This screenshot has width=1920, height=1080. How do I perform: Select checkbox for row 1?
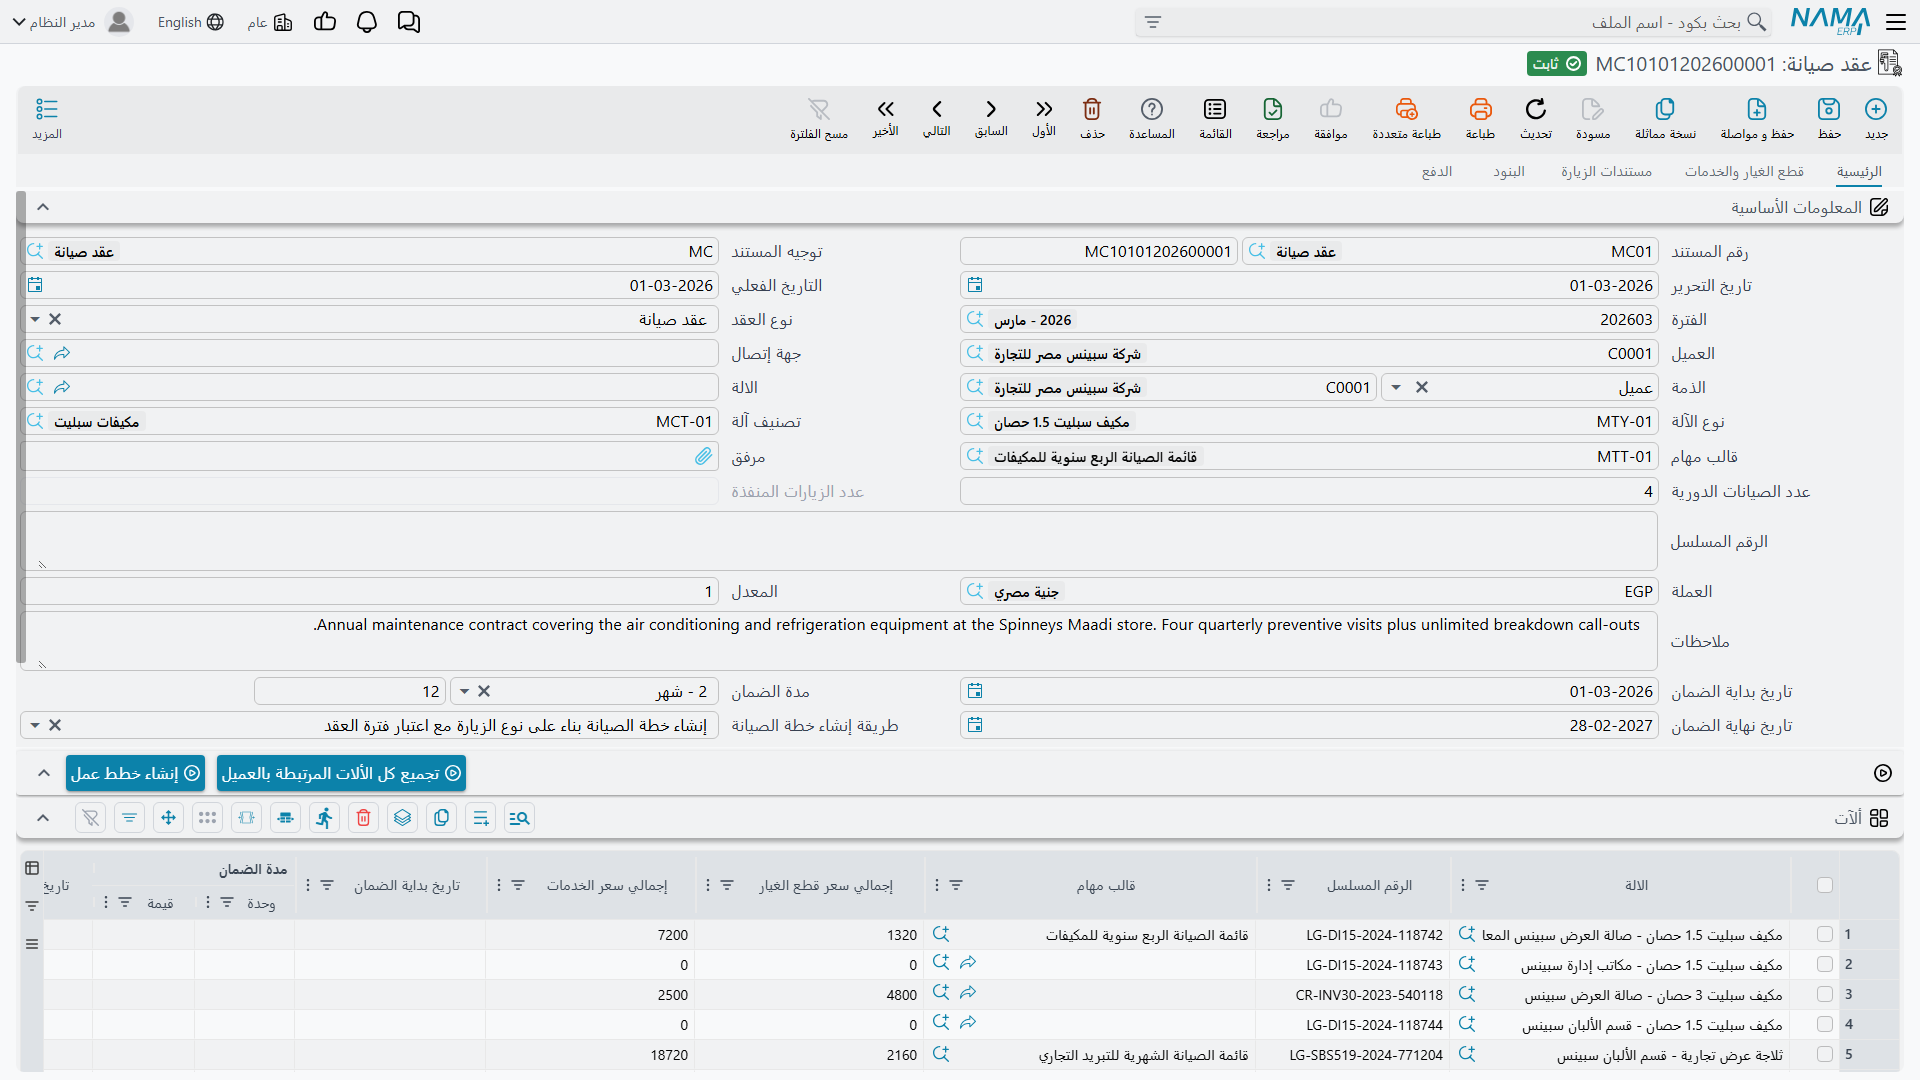pos(1825,934)
